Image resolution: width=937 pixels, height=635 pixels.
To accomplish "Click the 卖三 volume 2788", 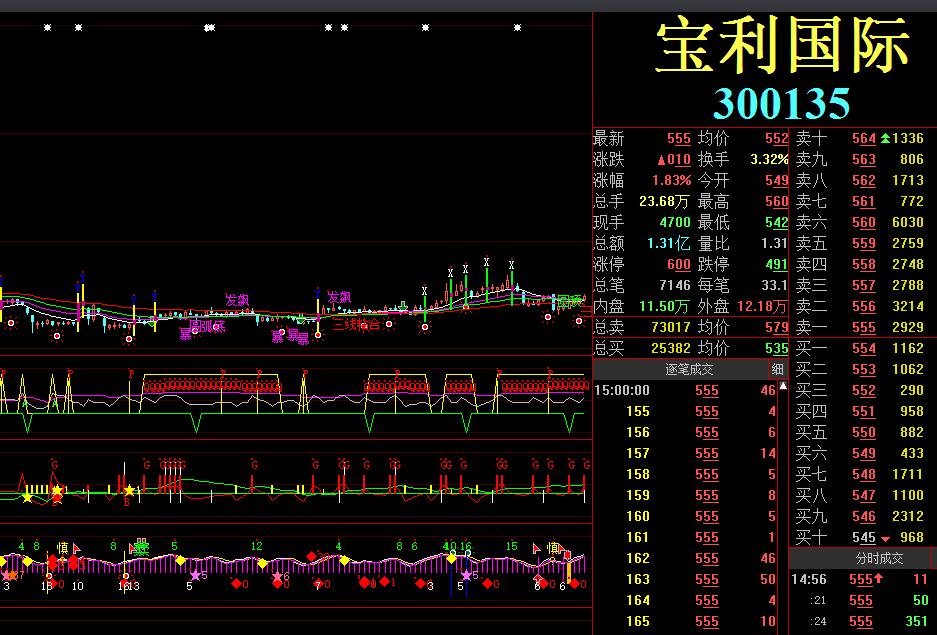I will 908,285.
